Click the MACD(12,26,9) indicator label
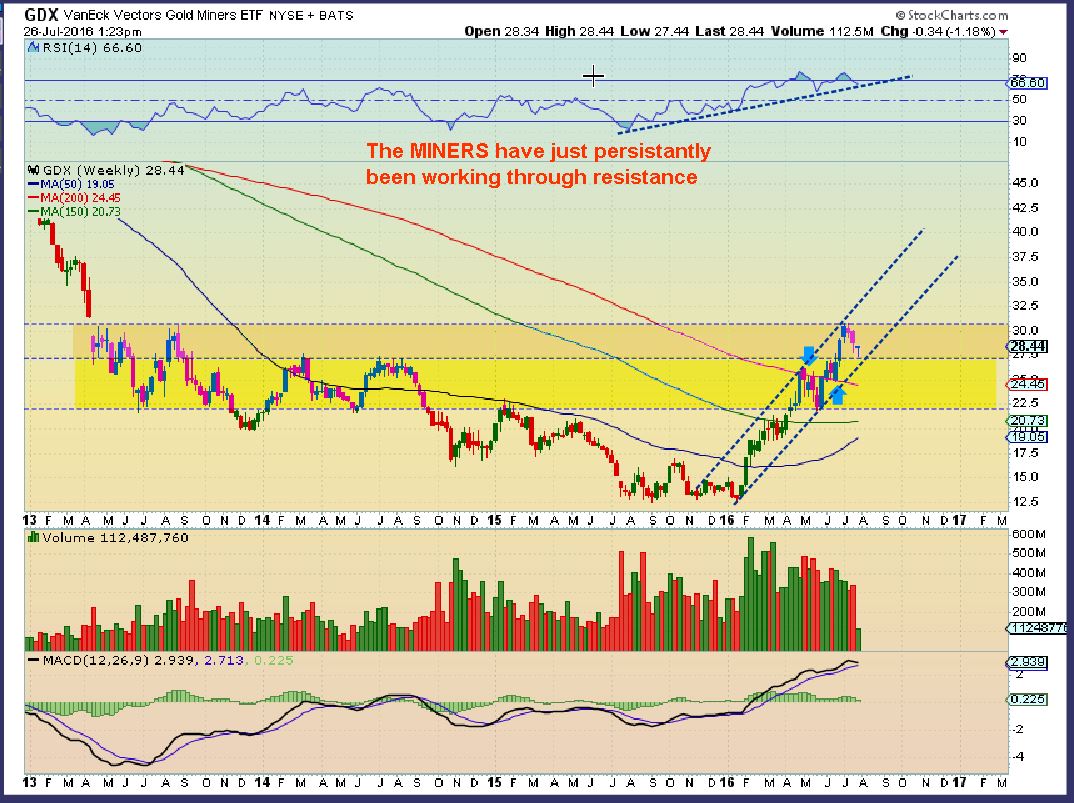Viewport: 1074px width, 803px height. (95, 660)
